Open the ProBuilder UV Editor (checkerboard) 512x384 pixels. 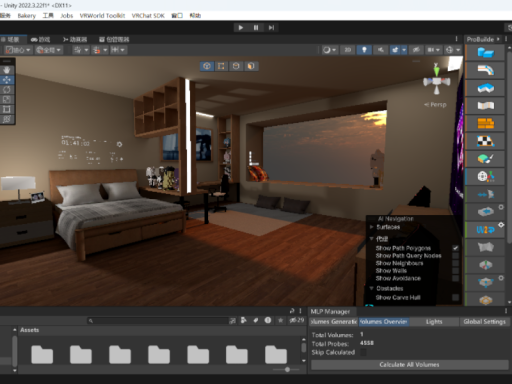tap(485, 141)
